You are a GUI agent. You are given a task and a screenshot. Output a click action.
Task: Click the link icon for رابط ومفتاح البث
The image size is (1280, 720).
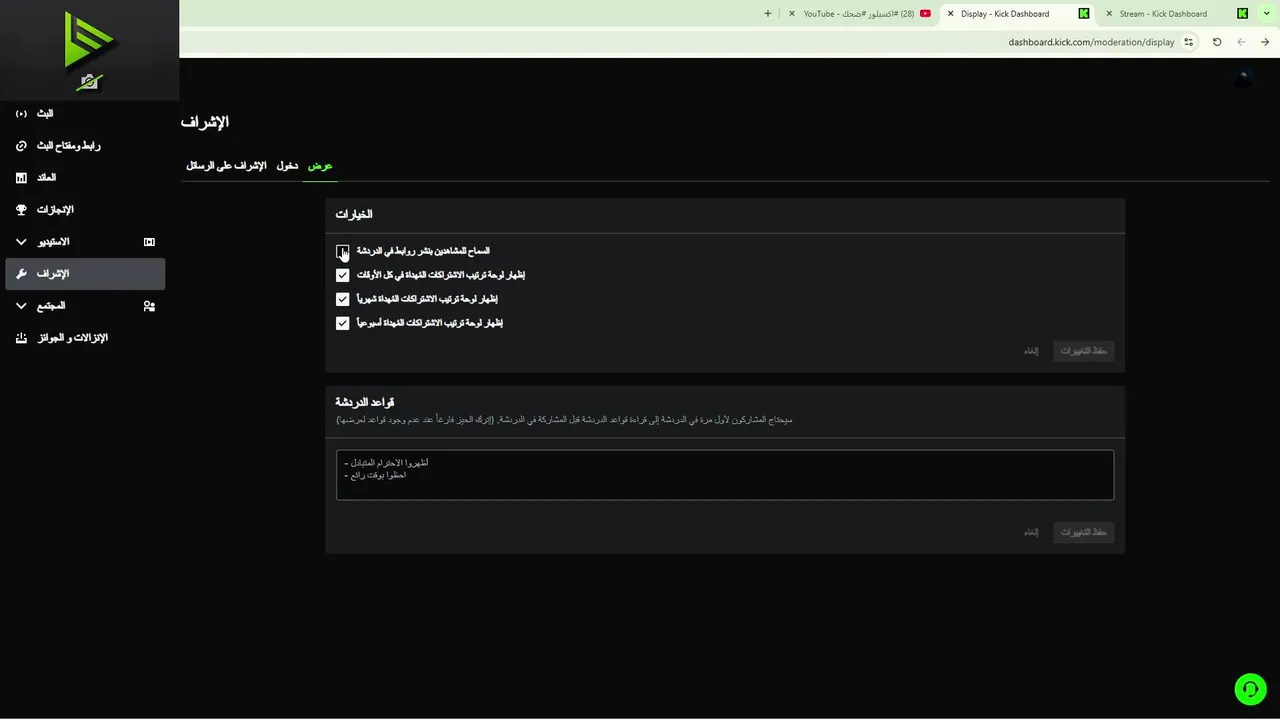click(21, 146)
